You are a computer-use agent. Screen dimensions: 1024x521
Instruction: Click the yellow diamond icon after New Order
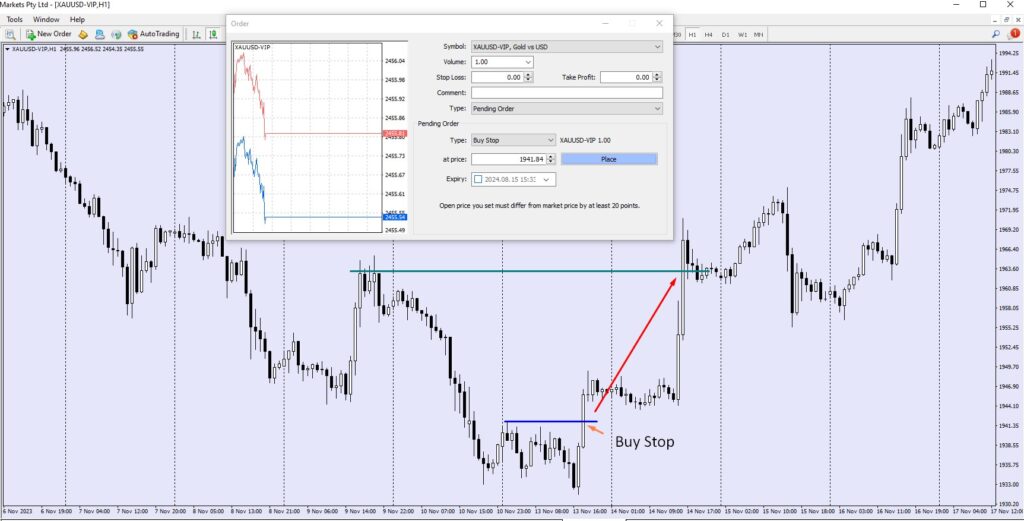(x=84, y=34)
